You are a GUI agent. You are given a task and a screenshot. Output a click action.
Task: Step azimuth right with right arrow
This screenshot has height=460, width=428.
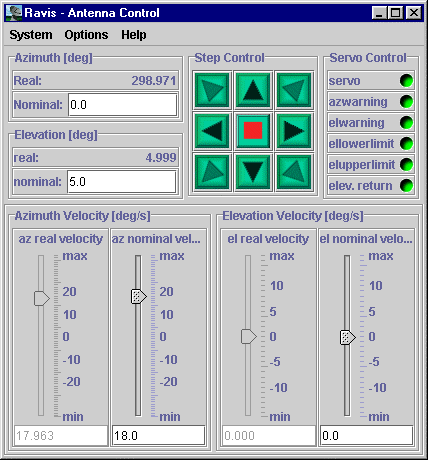[x=294, y=131]
